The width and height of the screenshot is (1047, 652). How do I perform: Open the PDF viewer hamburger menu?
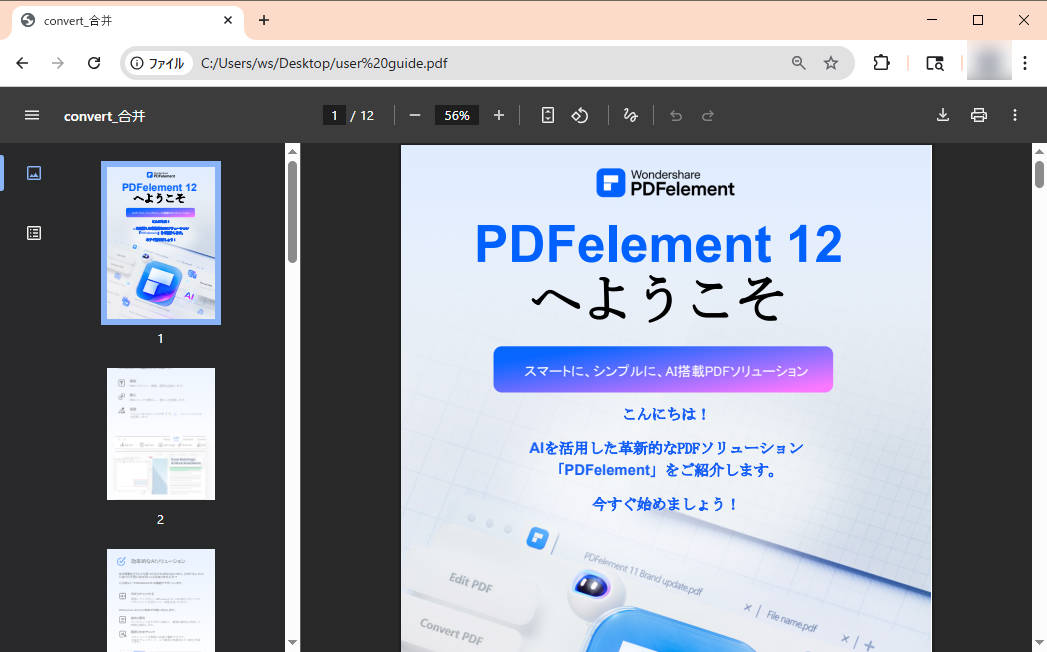click(32, 115)
